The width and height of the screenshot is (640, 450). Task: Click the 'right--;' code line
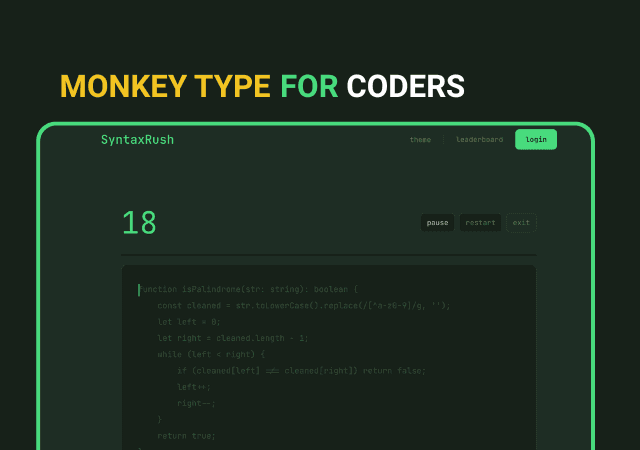click(x=196, y=403)
